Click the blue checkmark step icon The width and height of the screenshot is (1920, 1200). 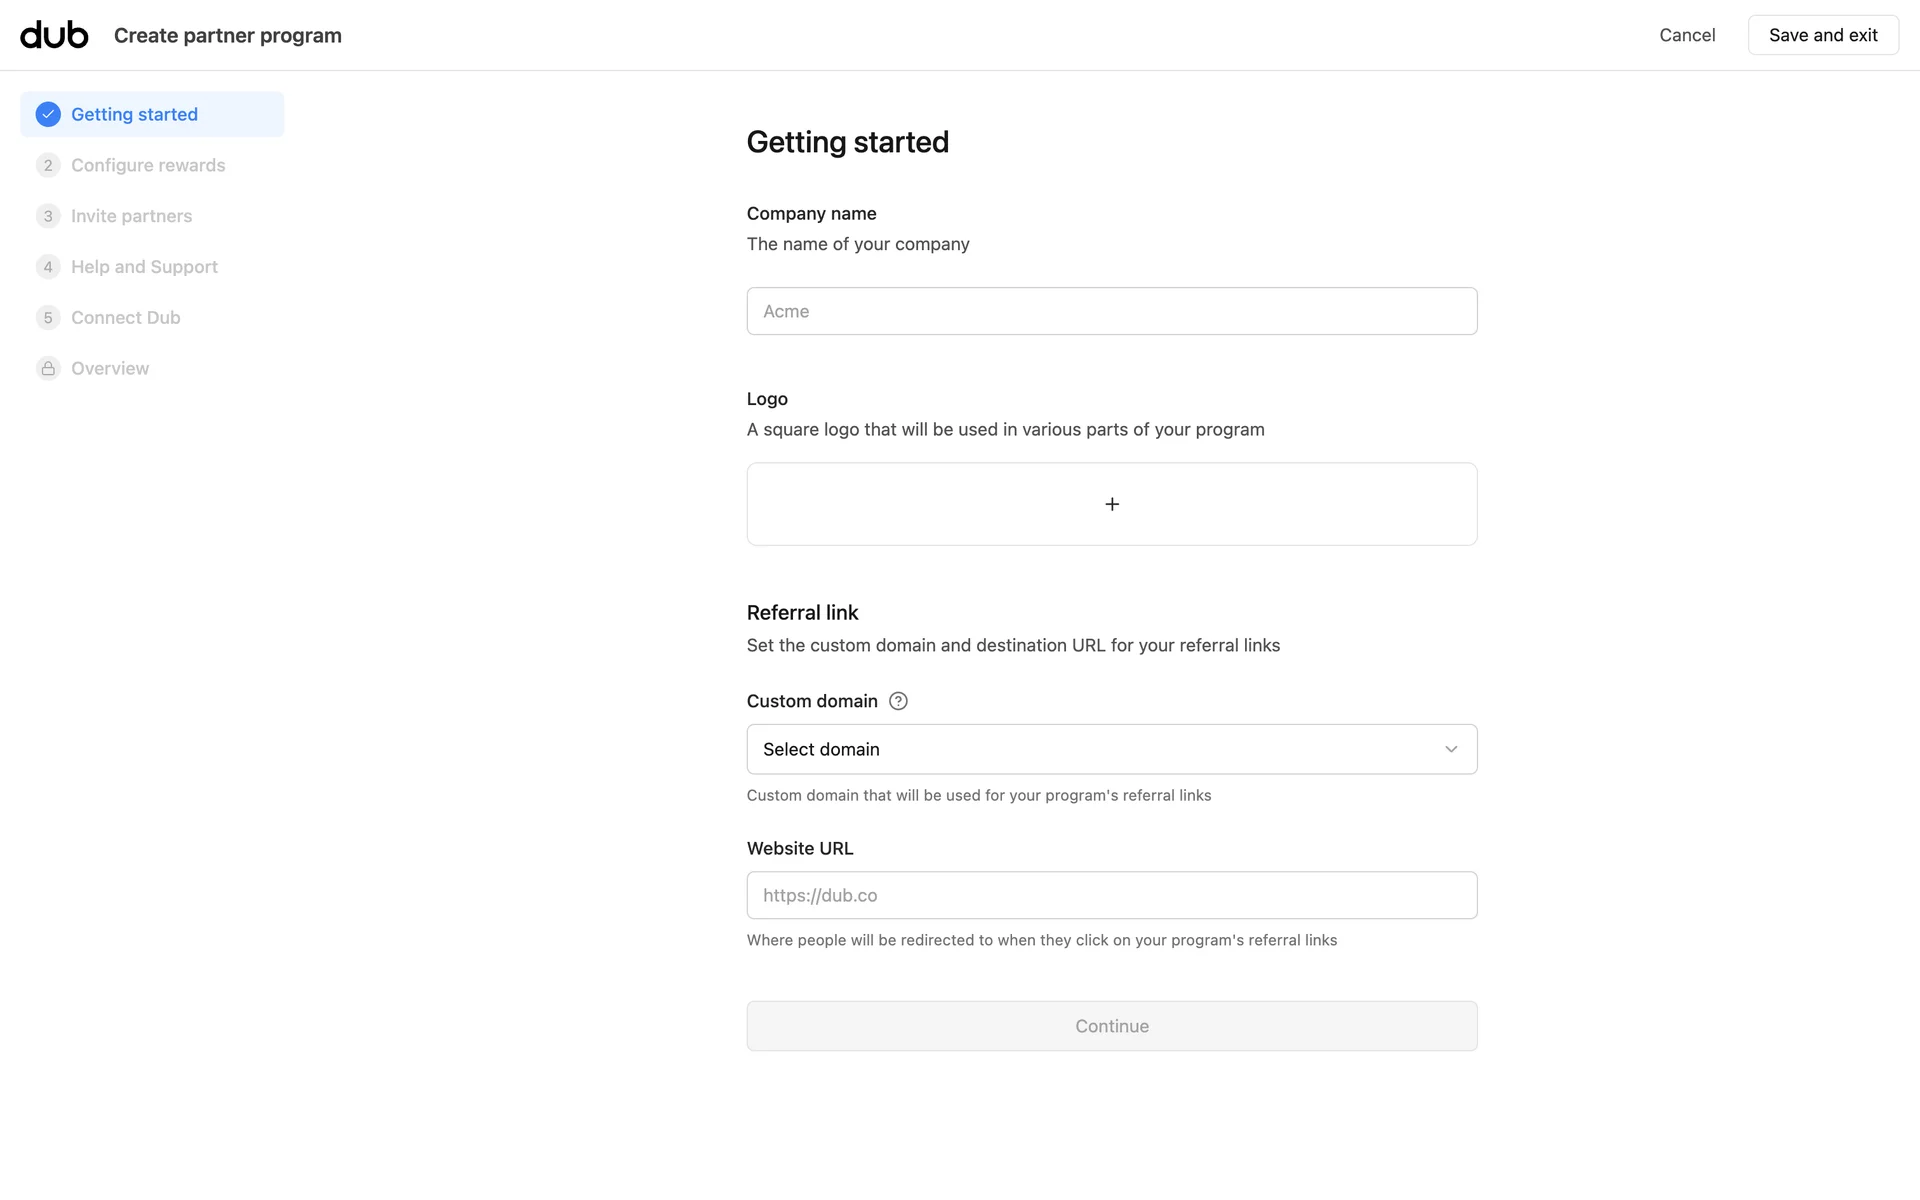(48, 114)
